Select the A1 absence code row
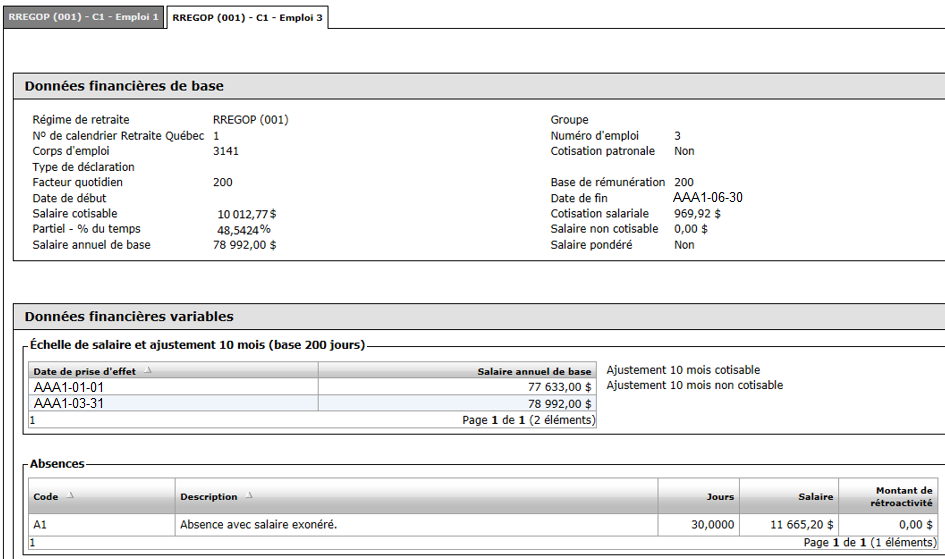This screenshot has width=945, height=559. point(483,525)
